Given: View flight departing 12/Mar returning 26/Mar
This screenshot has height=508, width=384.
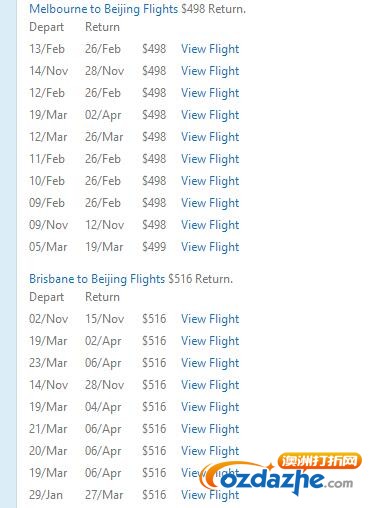Looking at the screenshot, I should click(210, 137).
